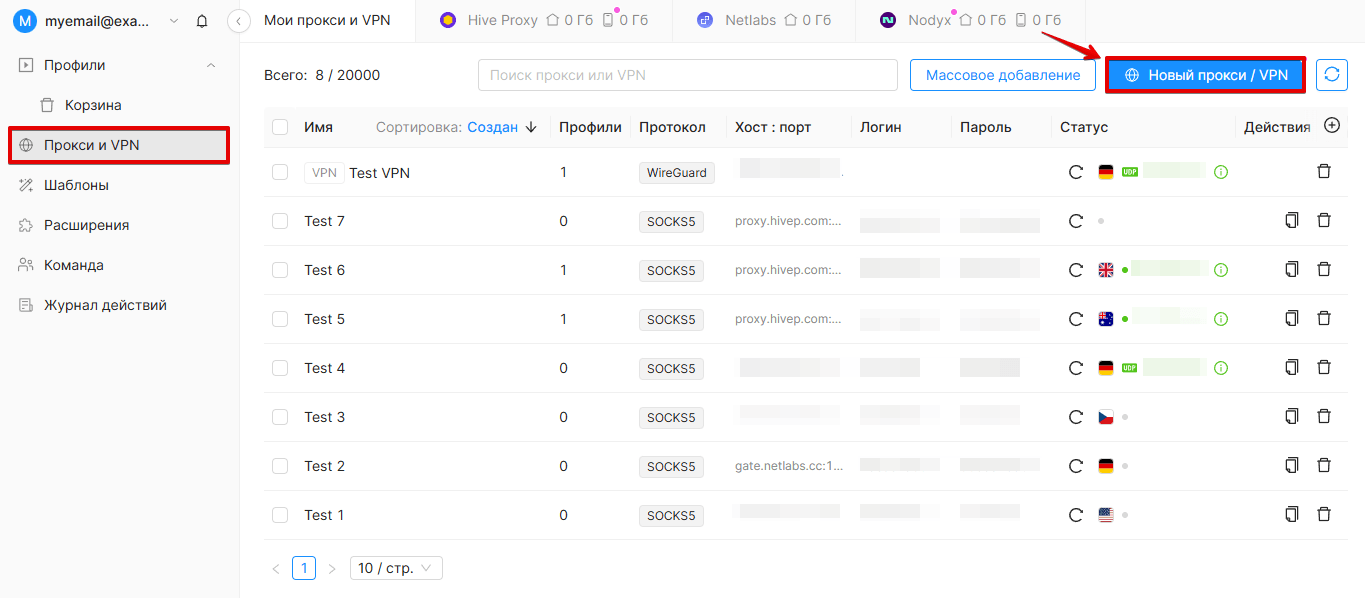
Task: Recheck status of Test 1
Action: pos(1076,515)
